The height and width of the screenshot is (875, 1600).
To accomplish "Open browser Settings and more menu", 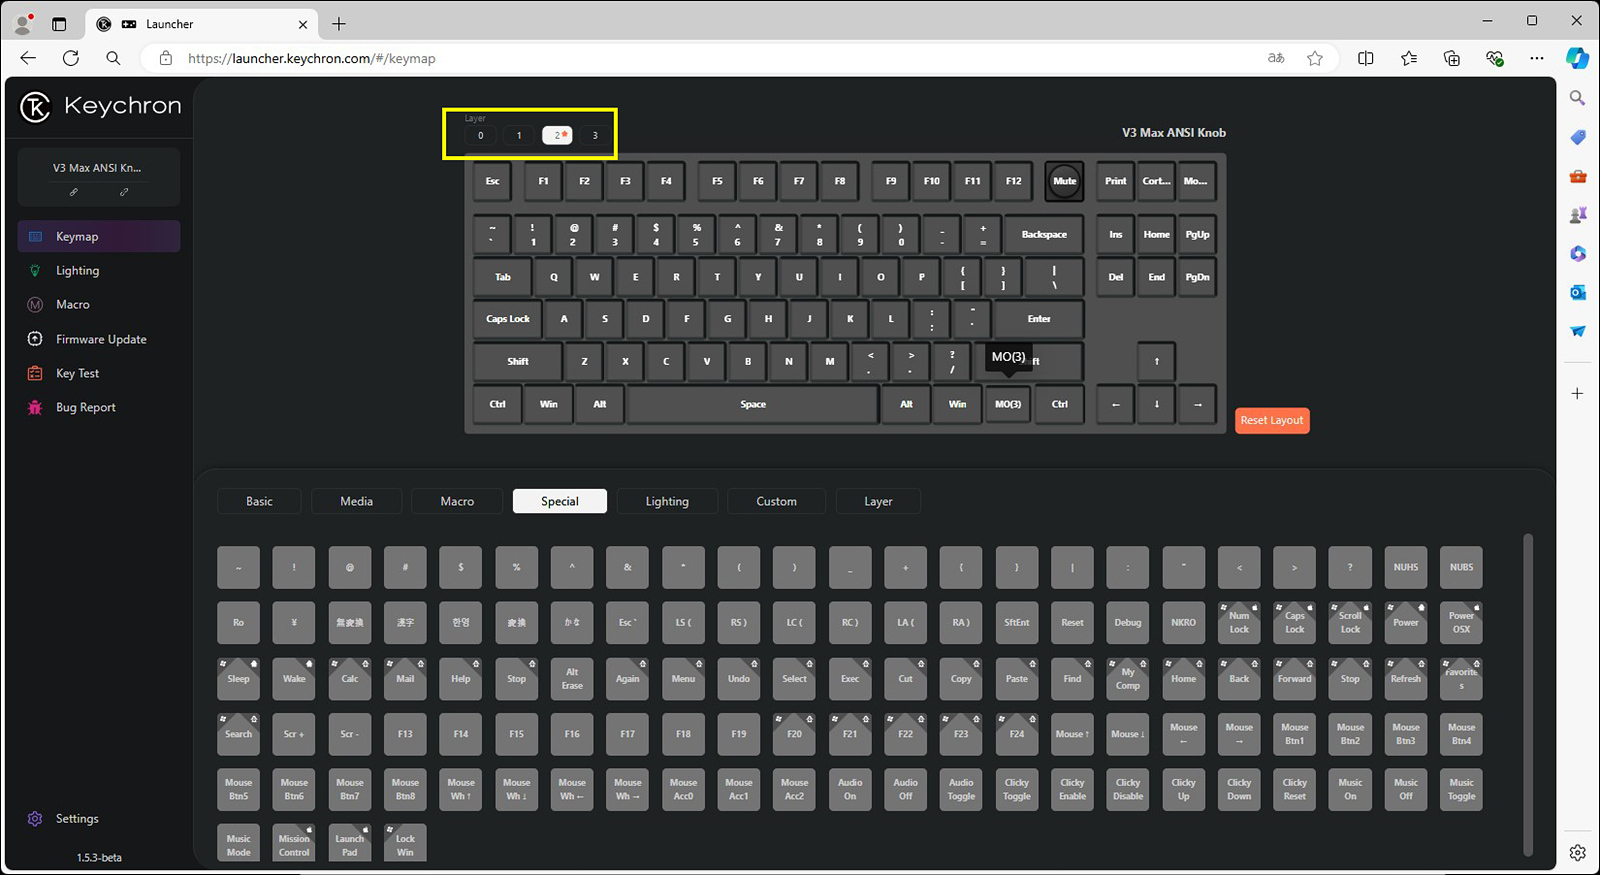I will click(1537, 58).
